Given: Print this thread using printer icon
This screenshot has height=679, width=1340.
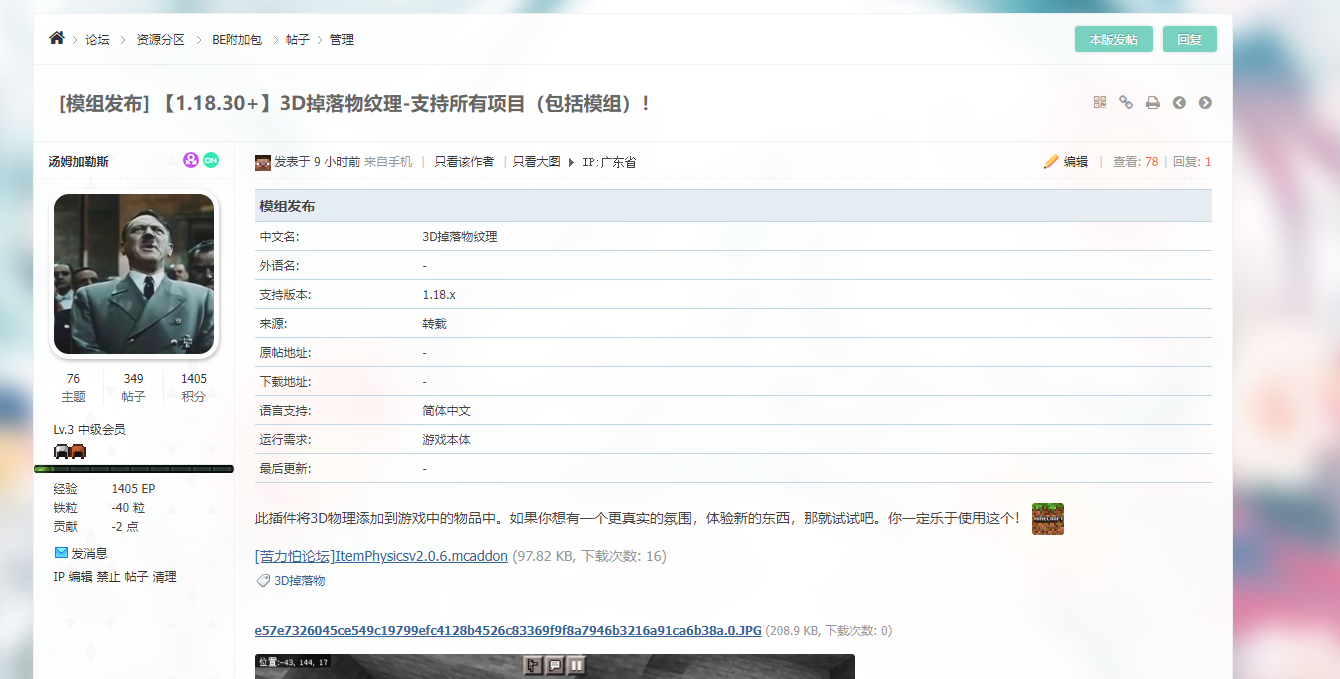Looking at the screenshot, I should click(1152, 102).
